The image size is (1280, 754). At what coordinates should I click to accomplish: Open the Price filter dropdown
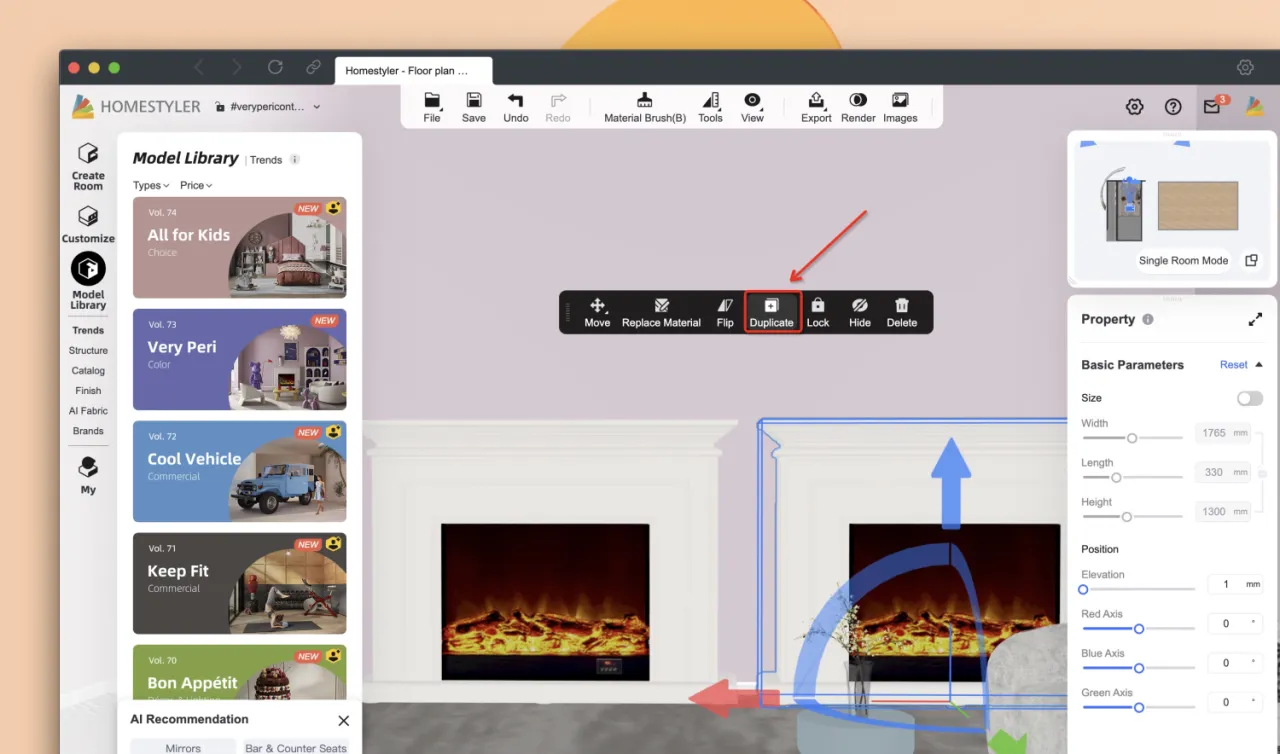[196, 185]
